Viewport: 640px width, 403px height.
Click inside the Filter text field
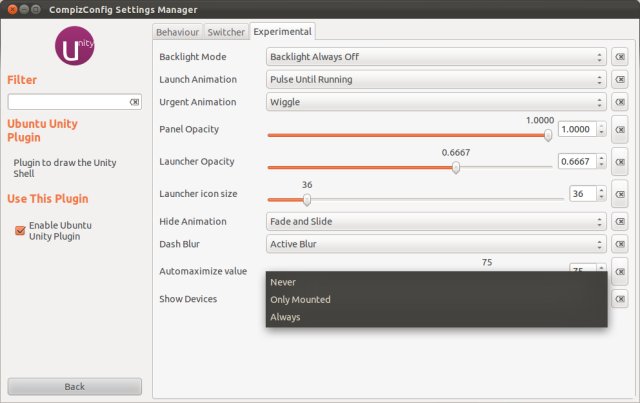(68, 102)
